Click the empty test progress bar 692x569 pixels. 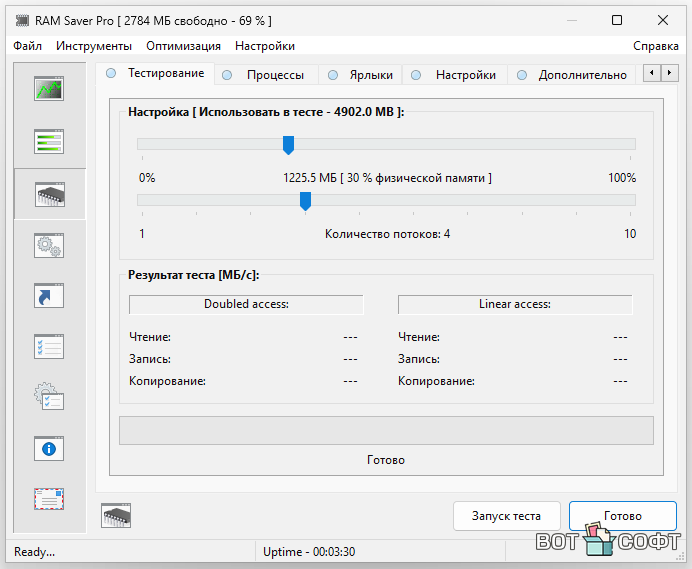(x=386, y=430)
